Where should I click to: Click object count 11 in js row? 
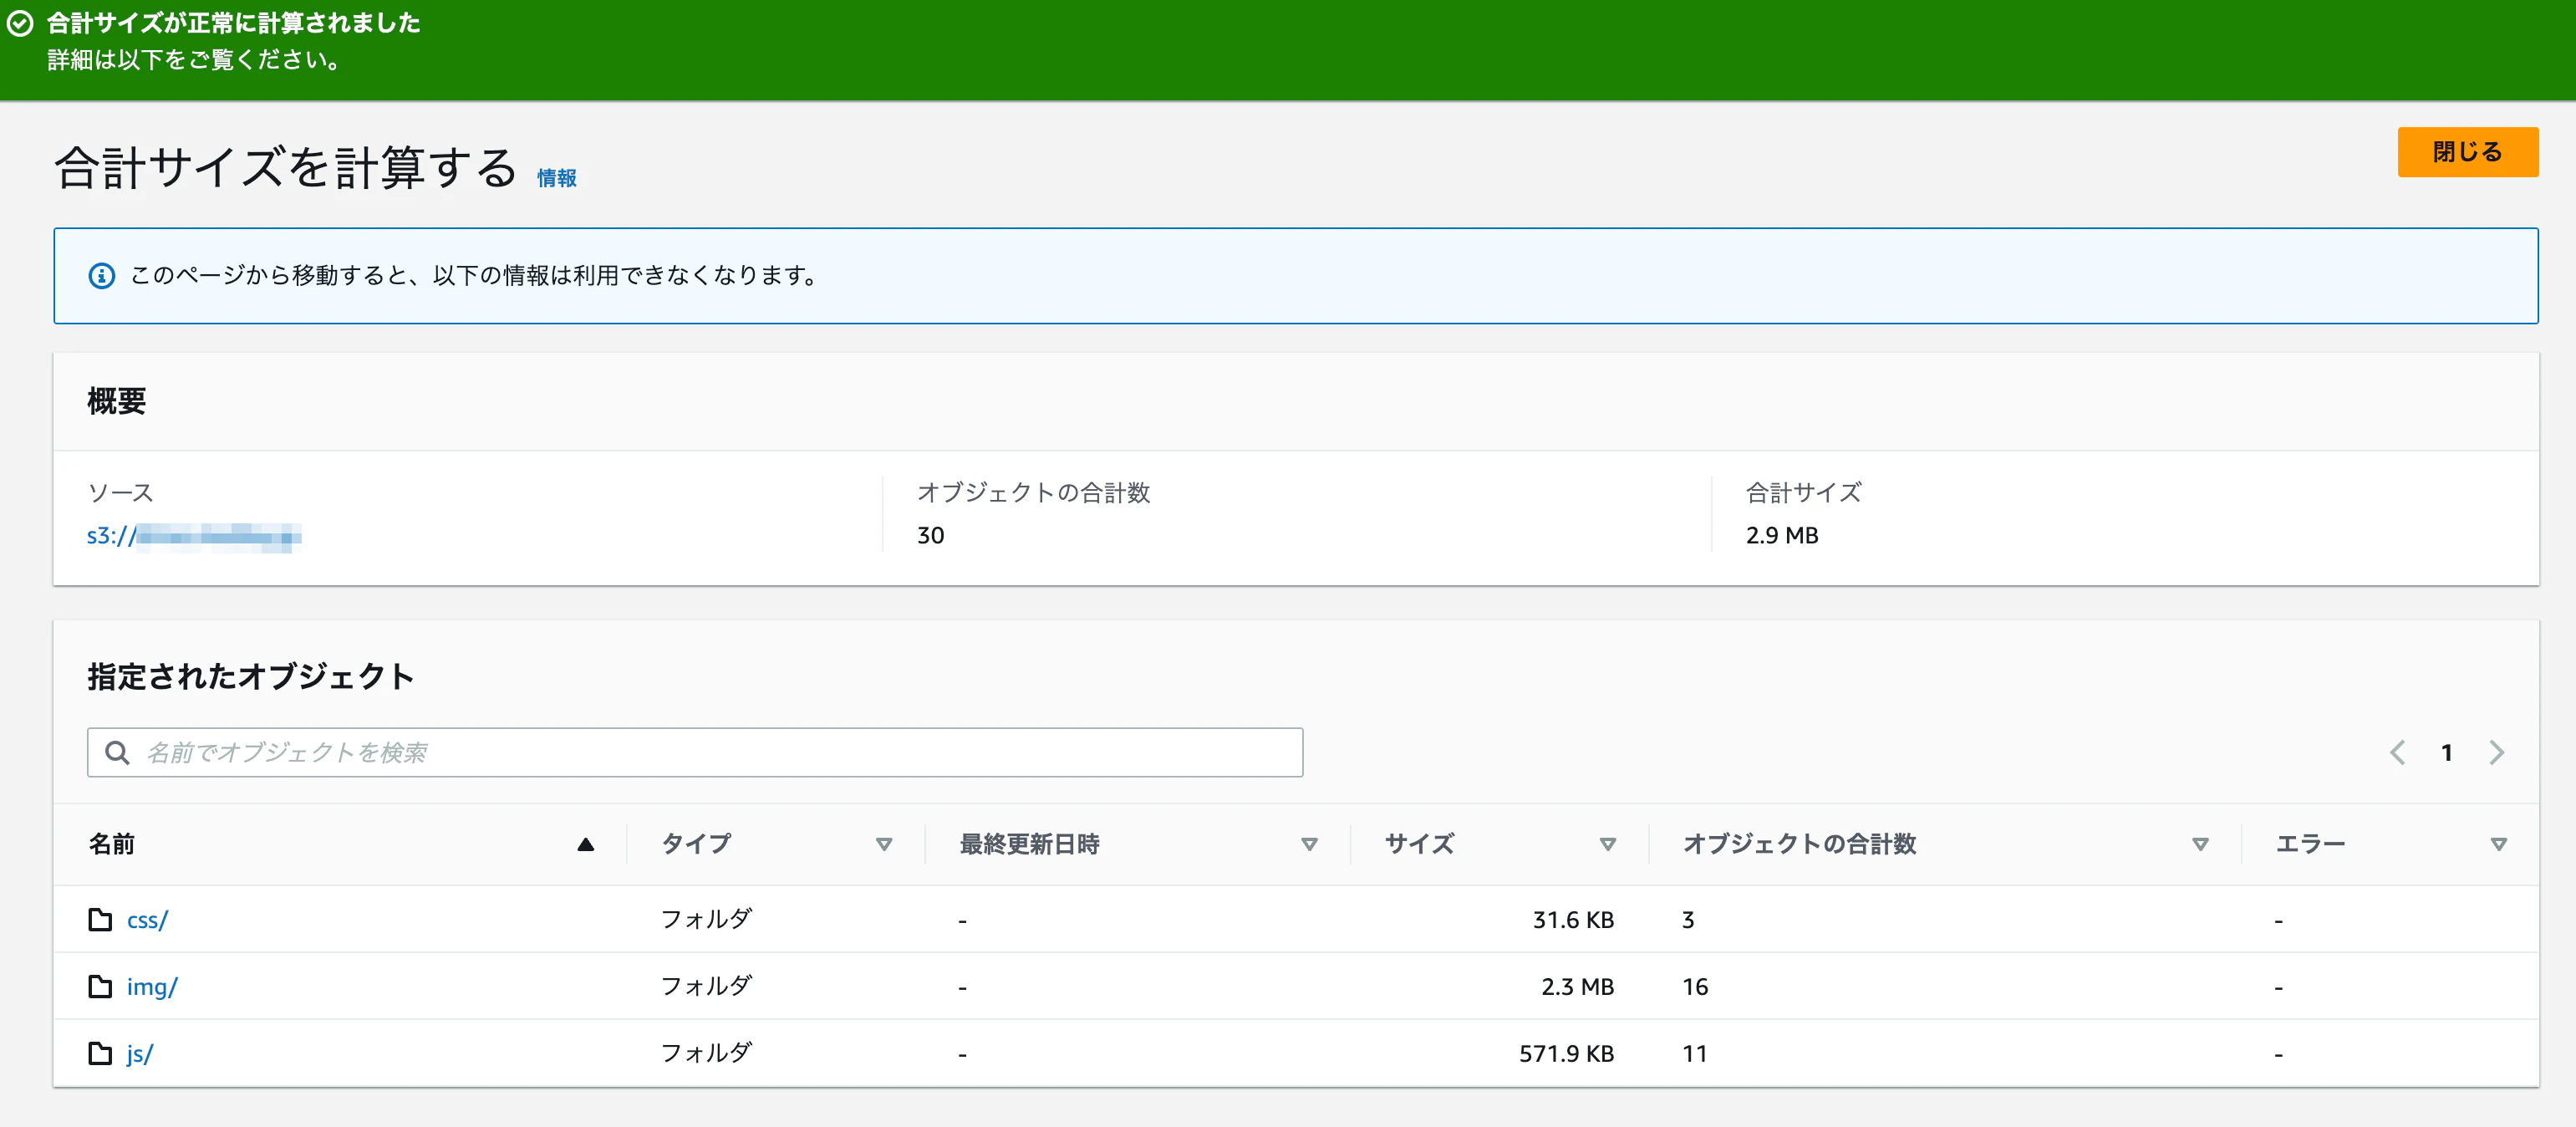pos(1694,1054)
